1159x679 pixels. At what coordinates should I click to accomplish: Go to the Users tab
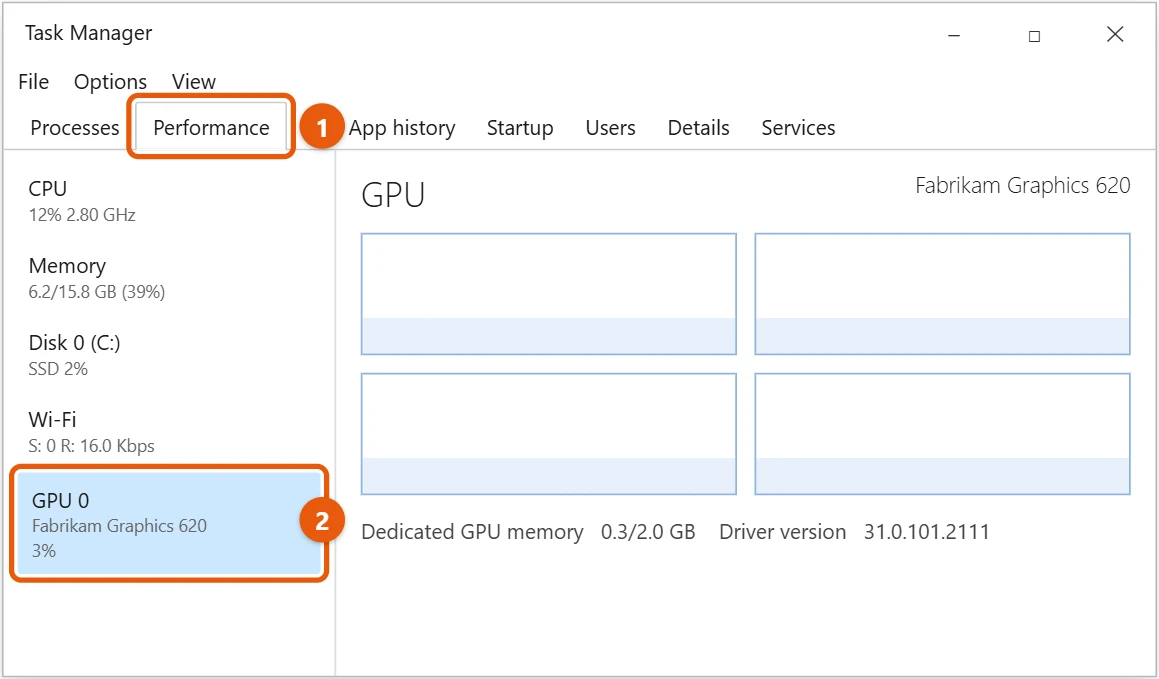[611, 128]
